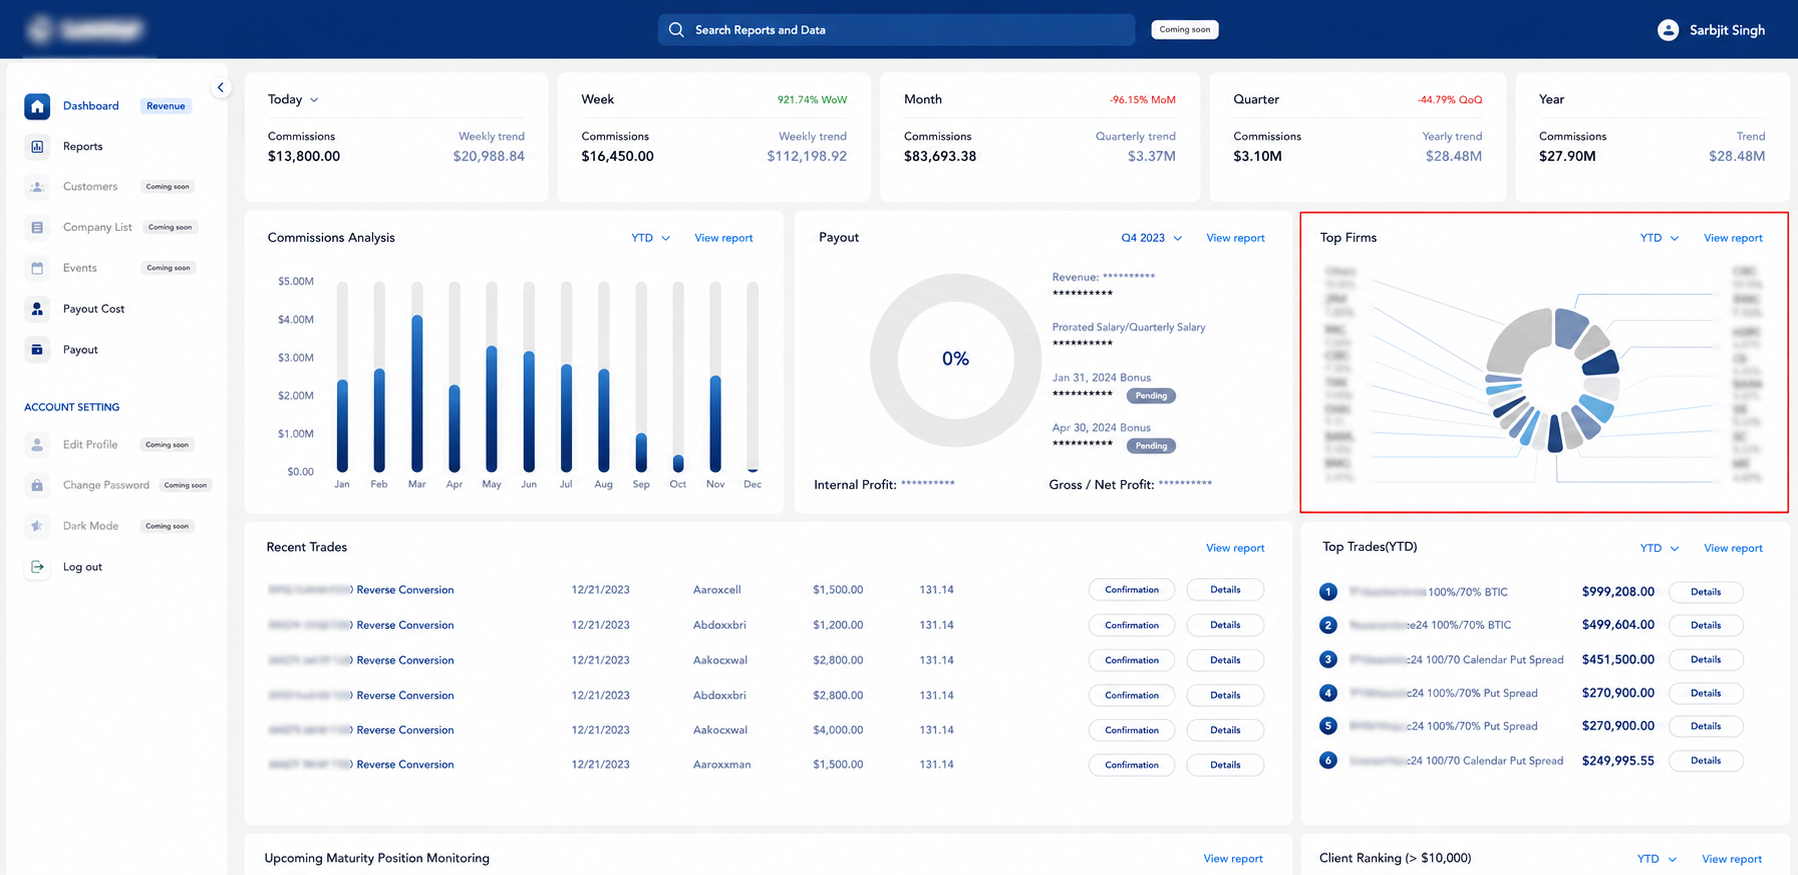Select Edit Profile in account settings
The width and height of the screenshot is (1798, 875).
(90, 445)
